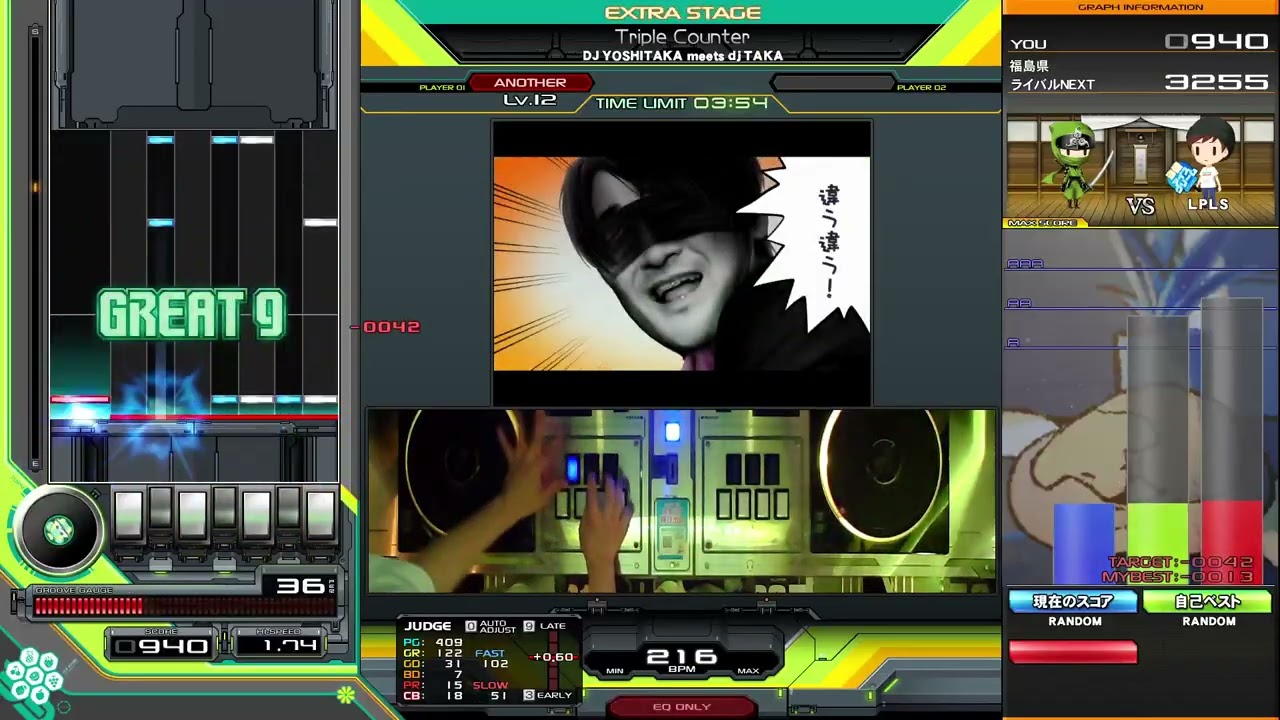1280x720 pixels.
Task: Tap the first white key under the lanes
Action: [x=128, y=517]
